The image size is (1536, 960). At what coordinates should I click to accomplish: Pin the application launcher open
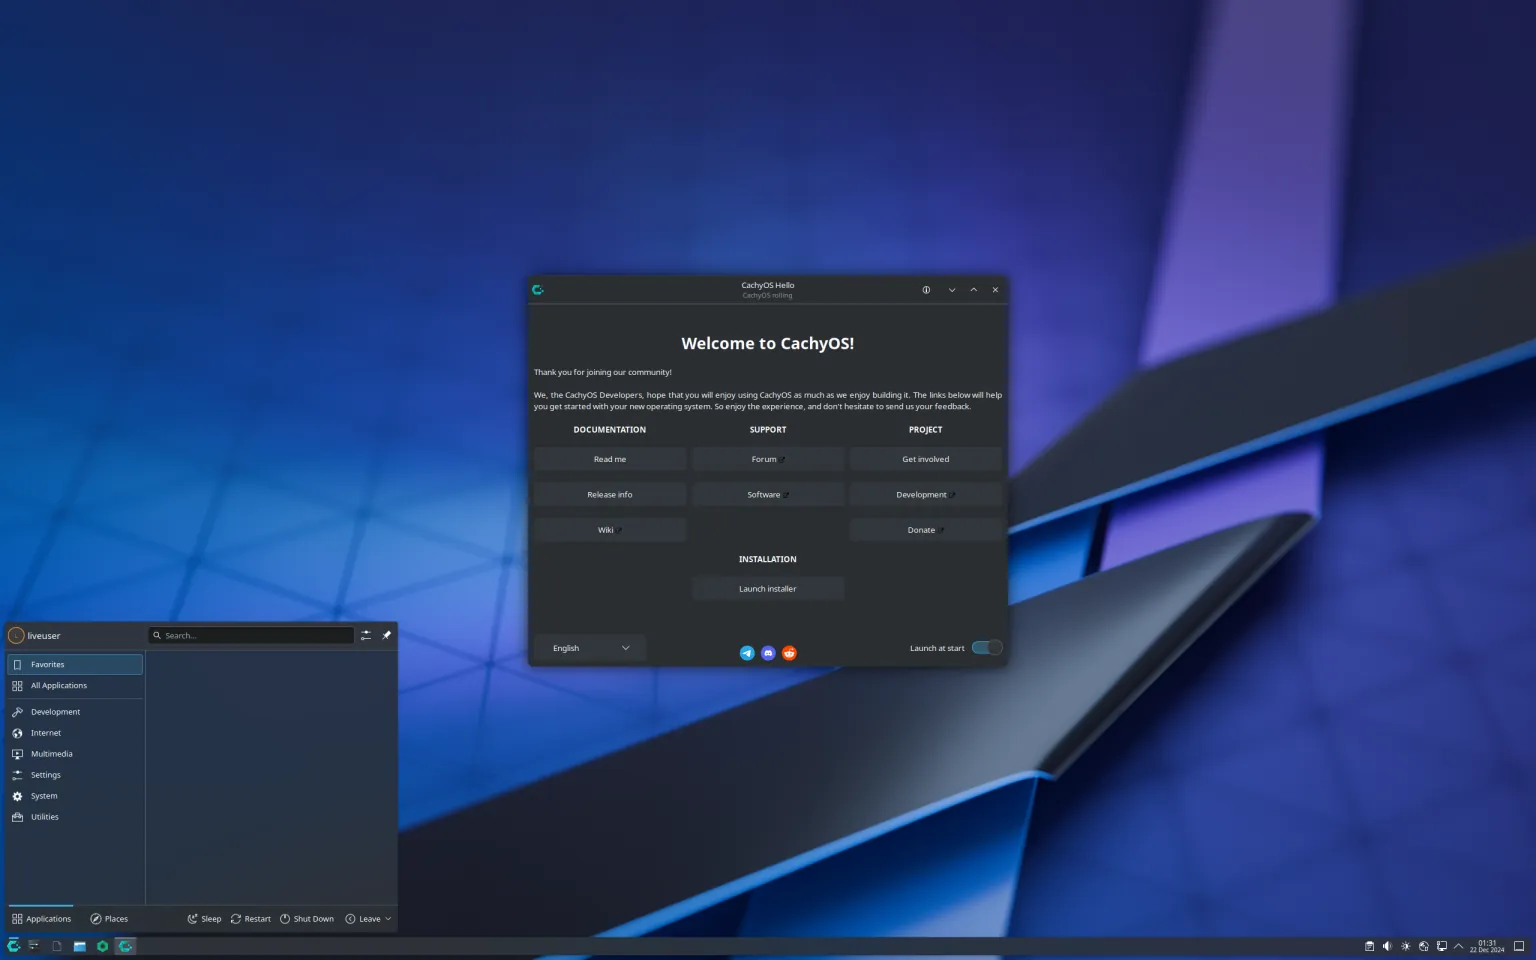[387, 635]
